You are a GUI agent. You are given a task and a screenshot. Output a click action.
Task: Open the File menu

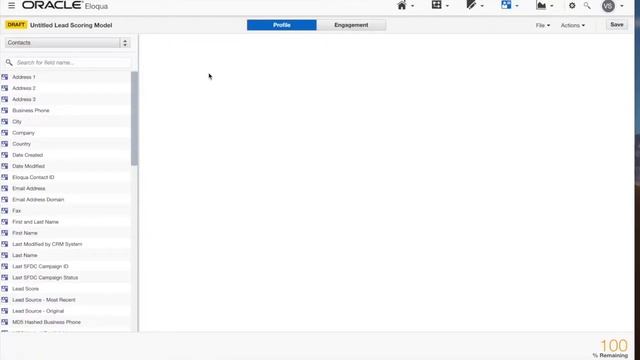click(542, 25)
